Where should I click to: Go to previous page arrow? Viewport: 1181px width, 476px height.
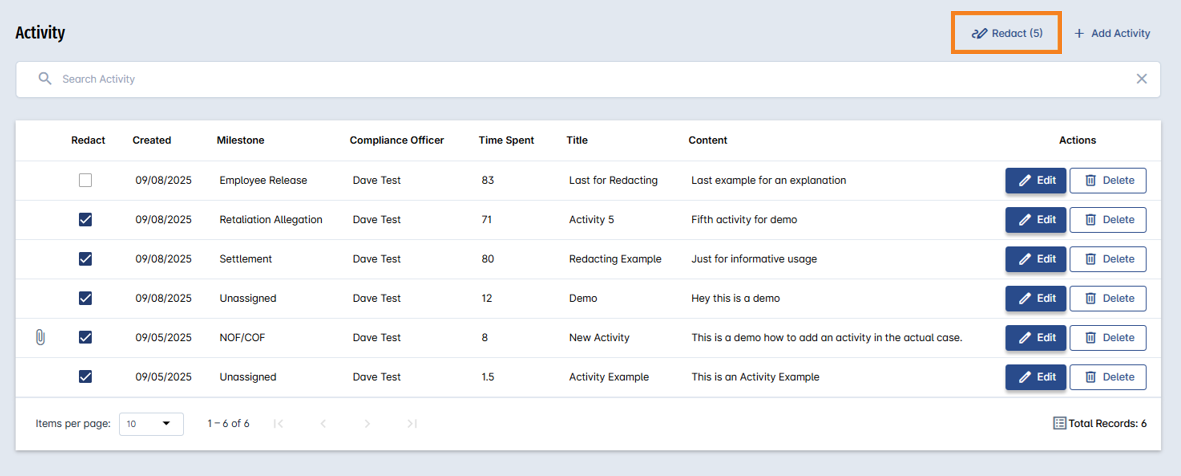[323, 423]
